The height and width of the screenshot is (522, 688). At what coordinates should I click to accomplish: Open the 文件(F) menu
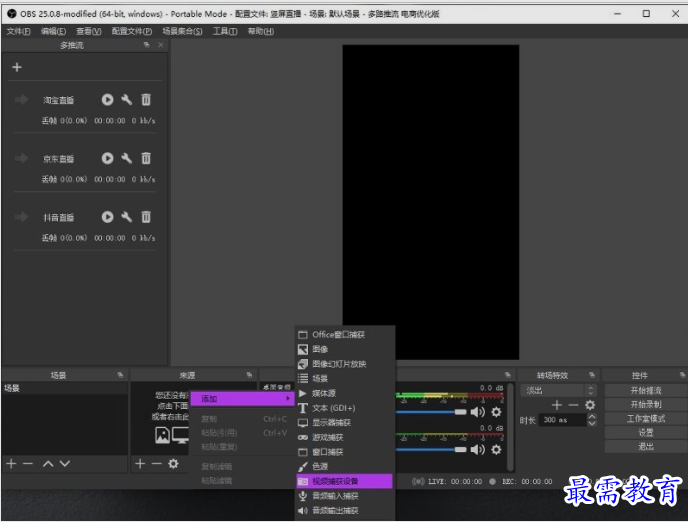click(18, 31)
